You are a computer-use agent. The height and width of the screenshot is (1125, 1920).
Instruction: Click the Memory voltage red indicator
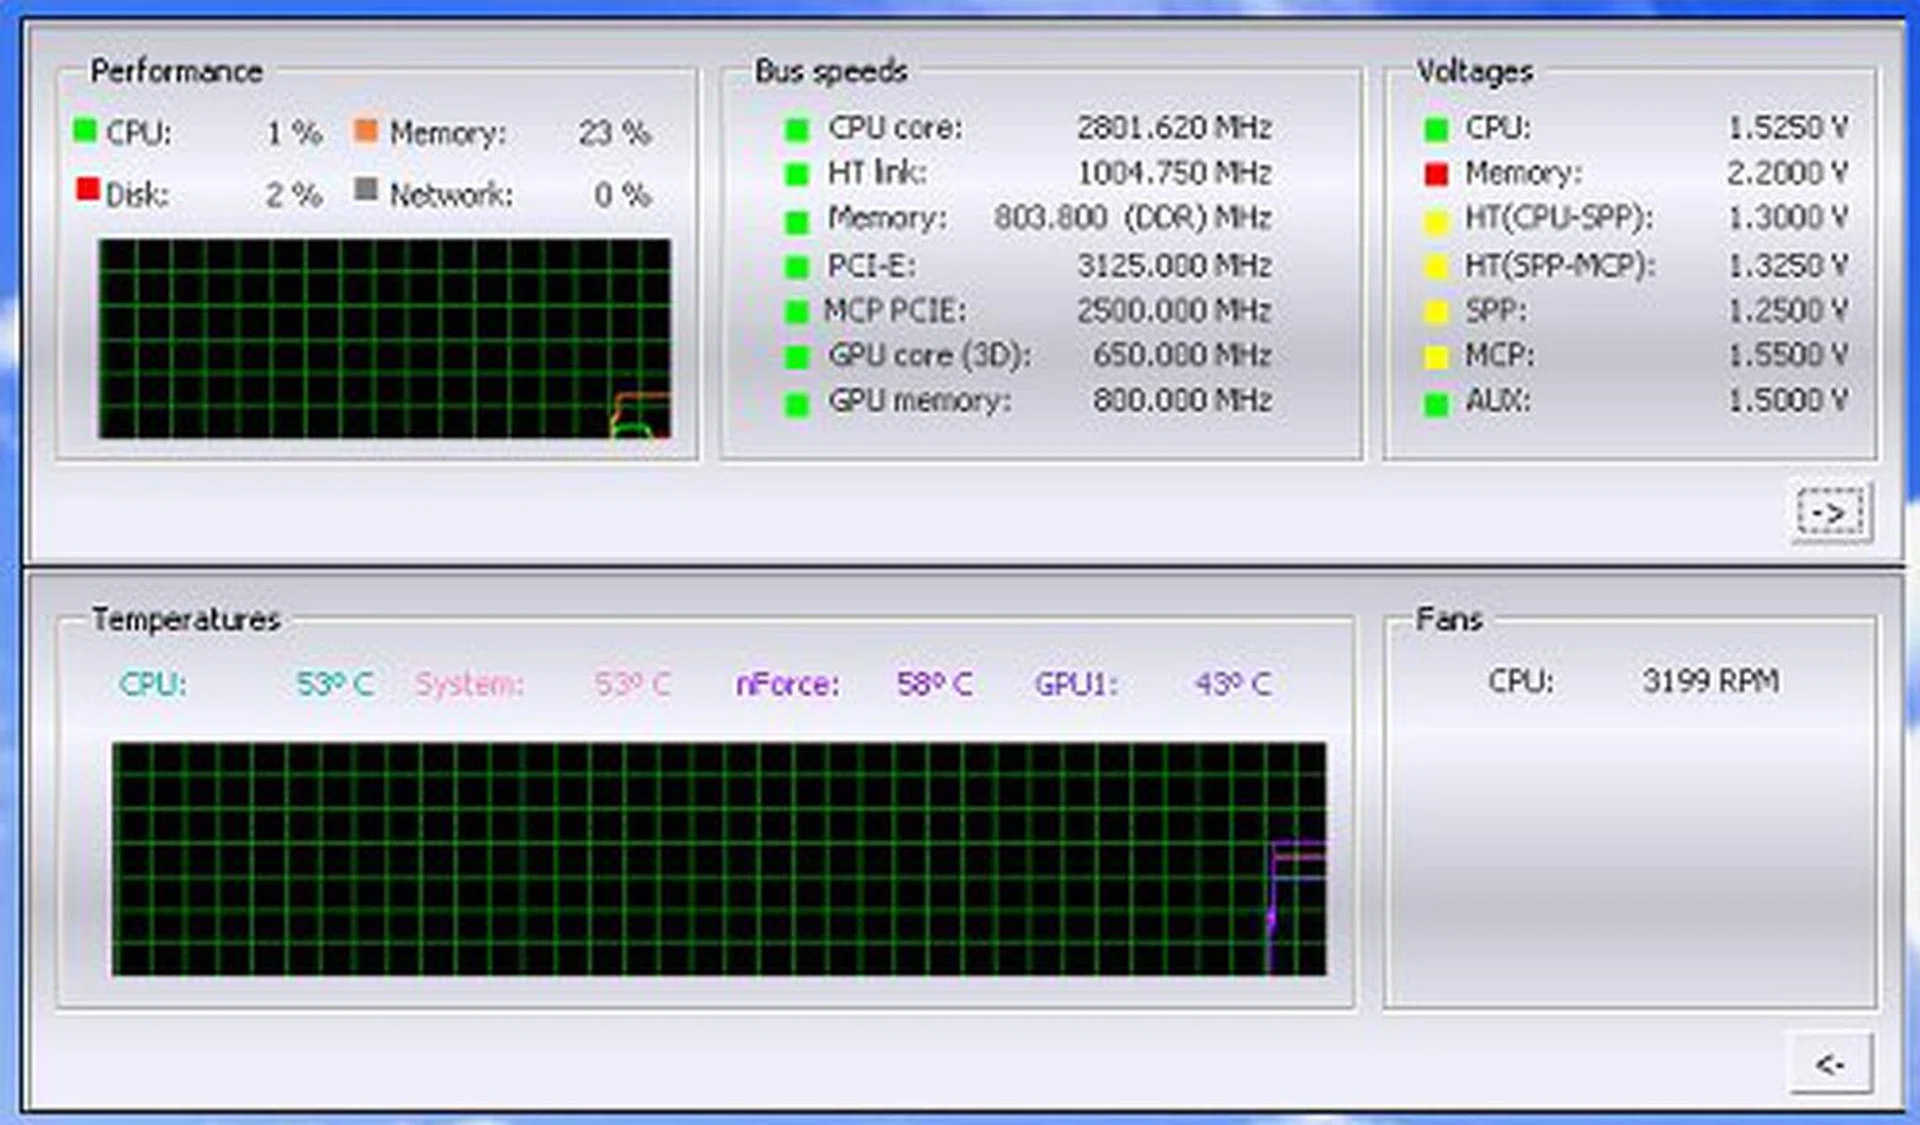pyautogui.click(x=1437, y=172)
